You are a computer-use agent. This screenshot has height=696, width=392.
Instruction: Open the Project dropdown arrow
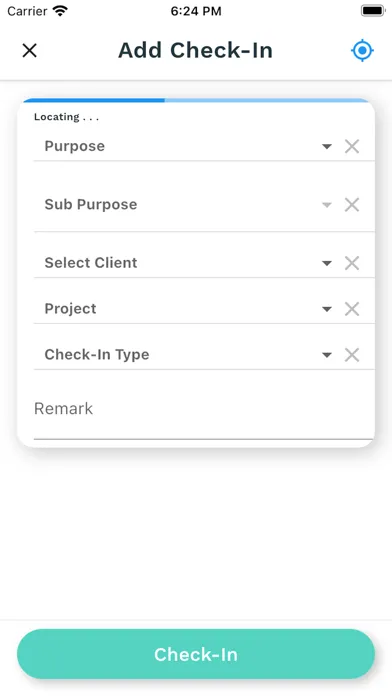(x=327, y=309)
